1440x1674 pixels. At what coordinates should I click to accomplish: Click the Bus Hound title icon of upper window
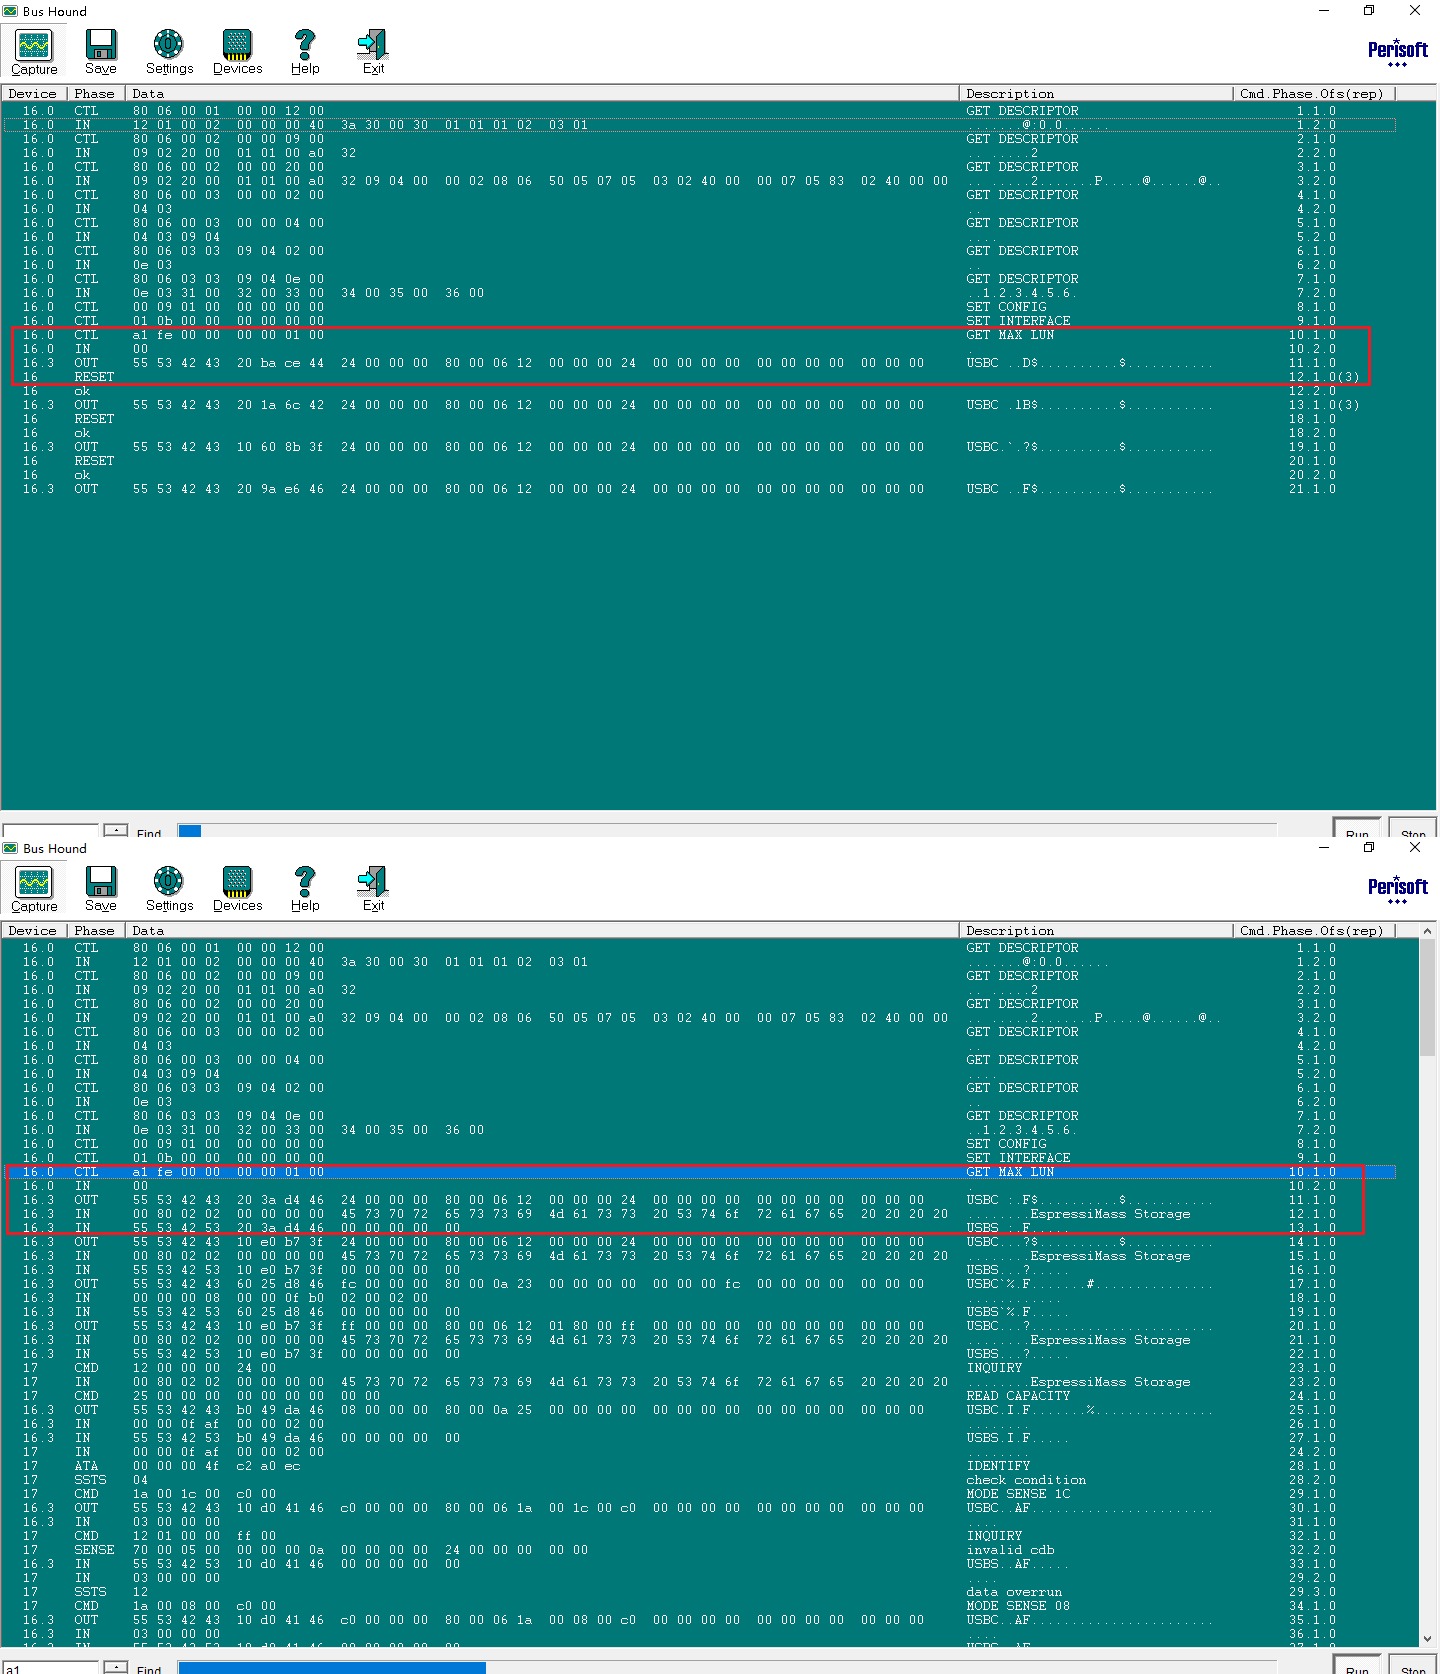(11, 11)
